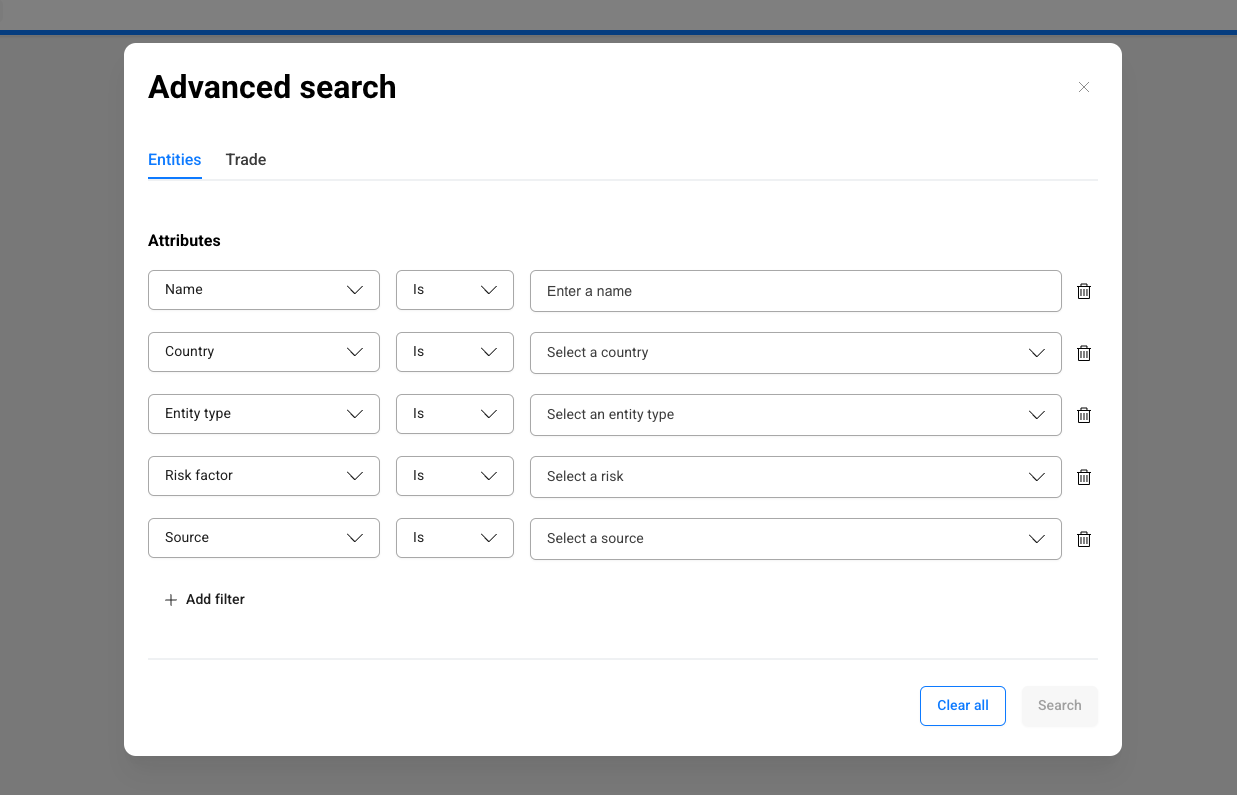Open the Is operator for Source
Screen dimensions: 1237x795
pos(455,538)
